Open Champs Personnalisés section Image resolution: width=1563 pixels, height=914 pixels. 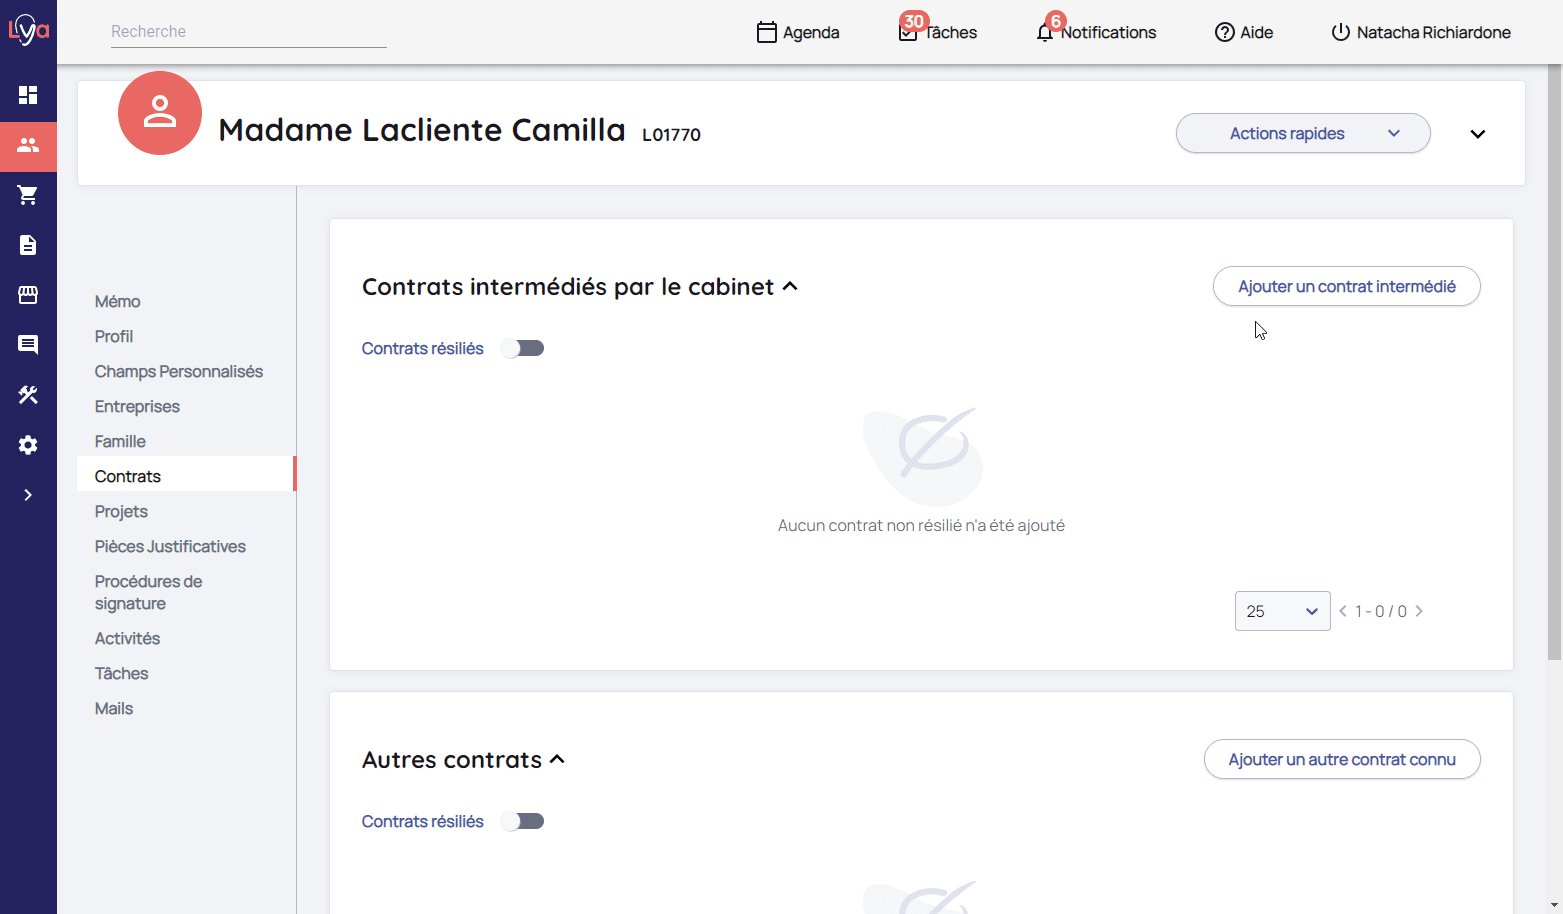179,371
